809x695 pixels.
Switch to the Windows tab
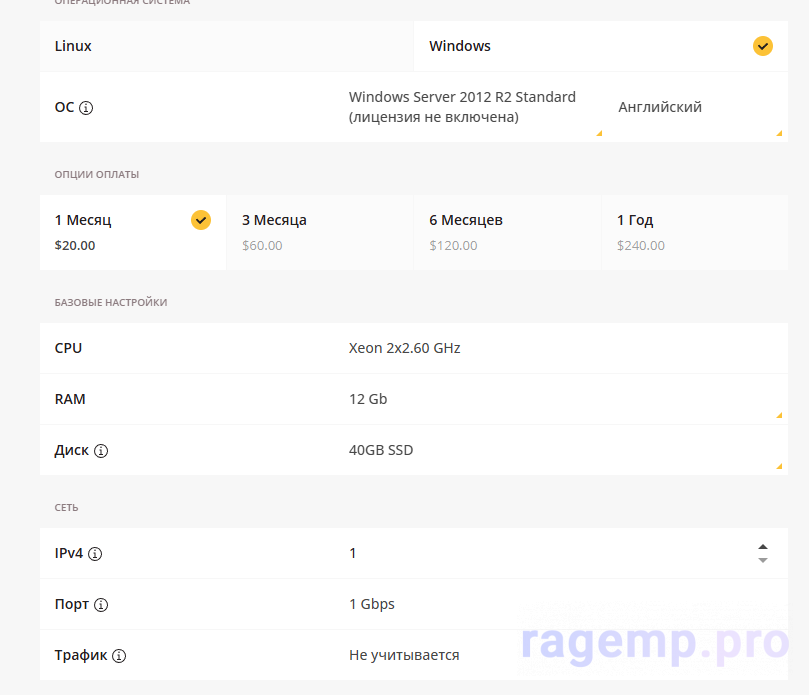pyautogui.click(x=580, y=46)
